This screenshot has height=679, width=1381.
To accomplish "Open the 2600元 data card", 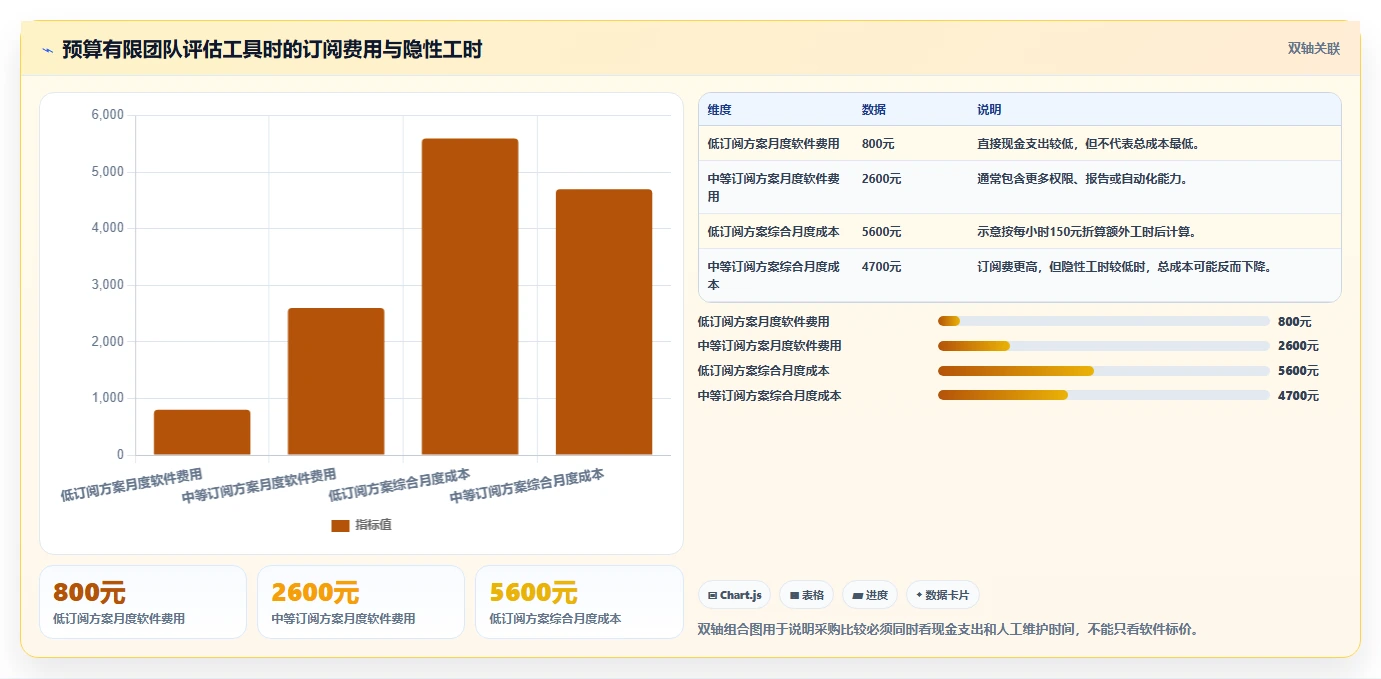I will (361, 602).
